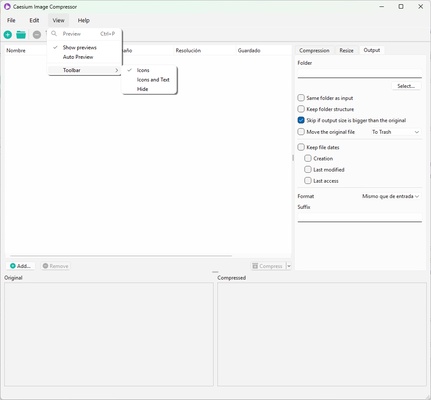This screenshot has height=400, width=431.
Task: Close the open View menu
Action: pyautogui.click(x=58, y=20)
